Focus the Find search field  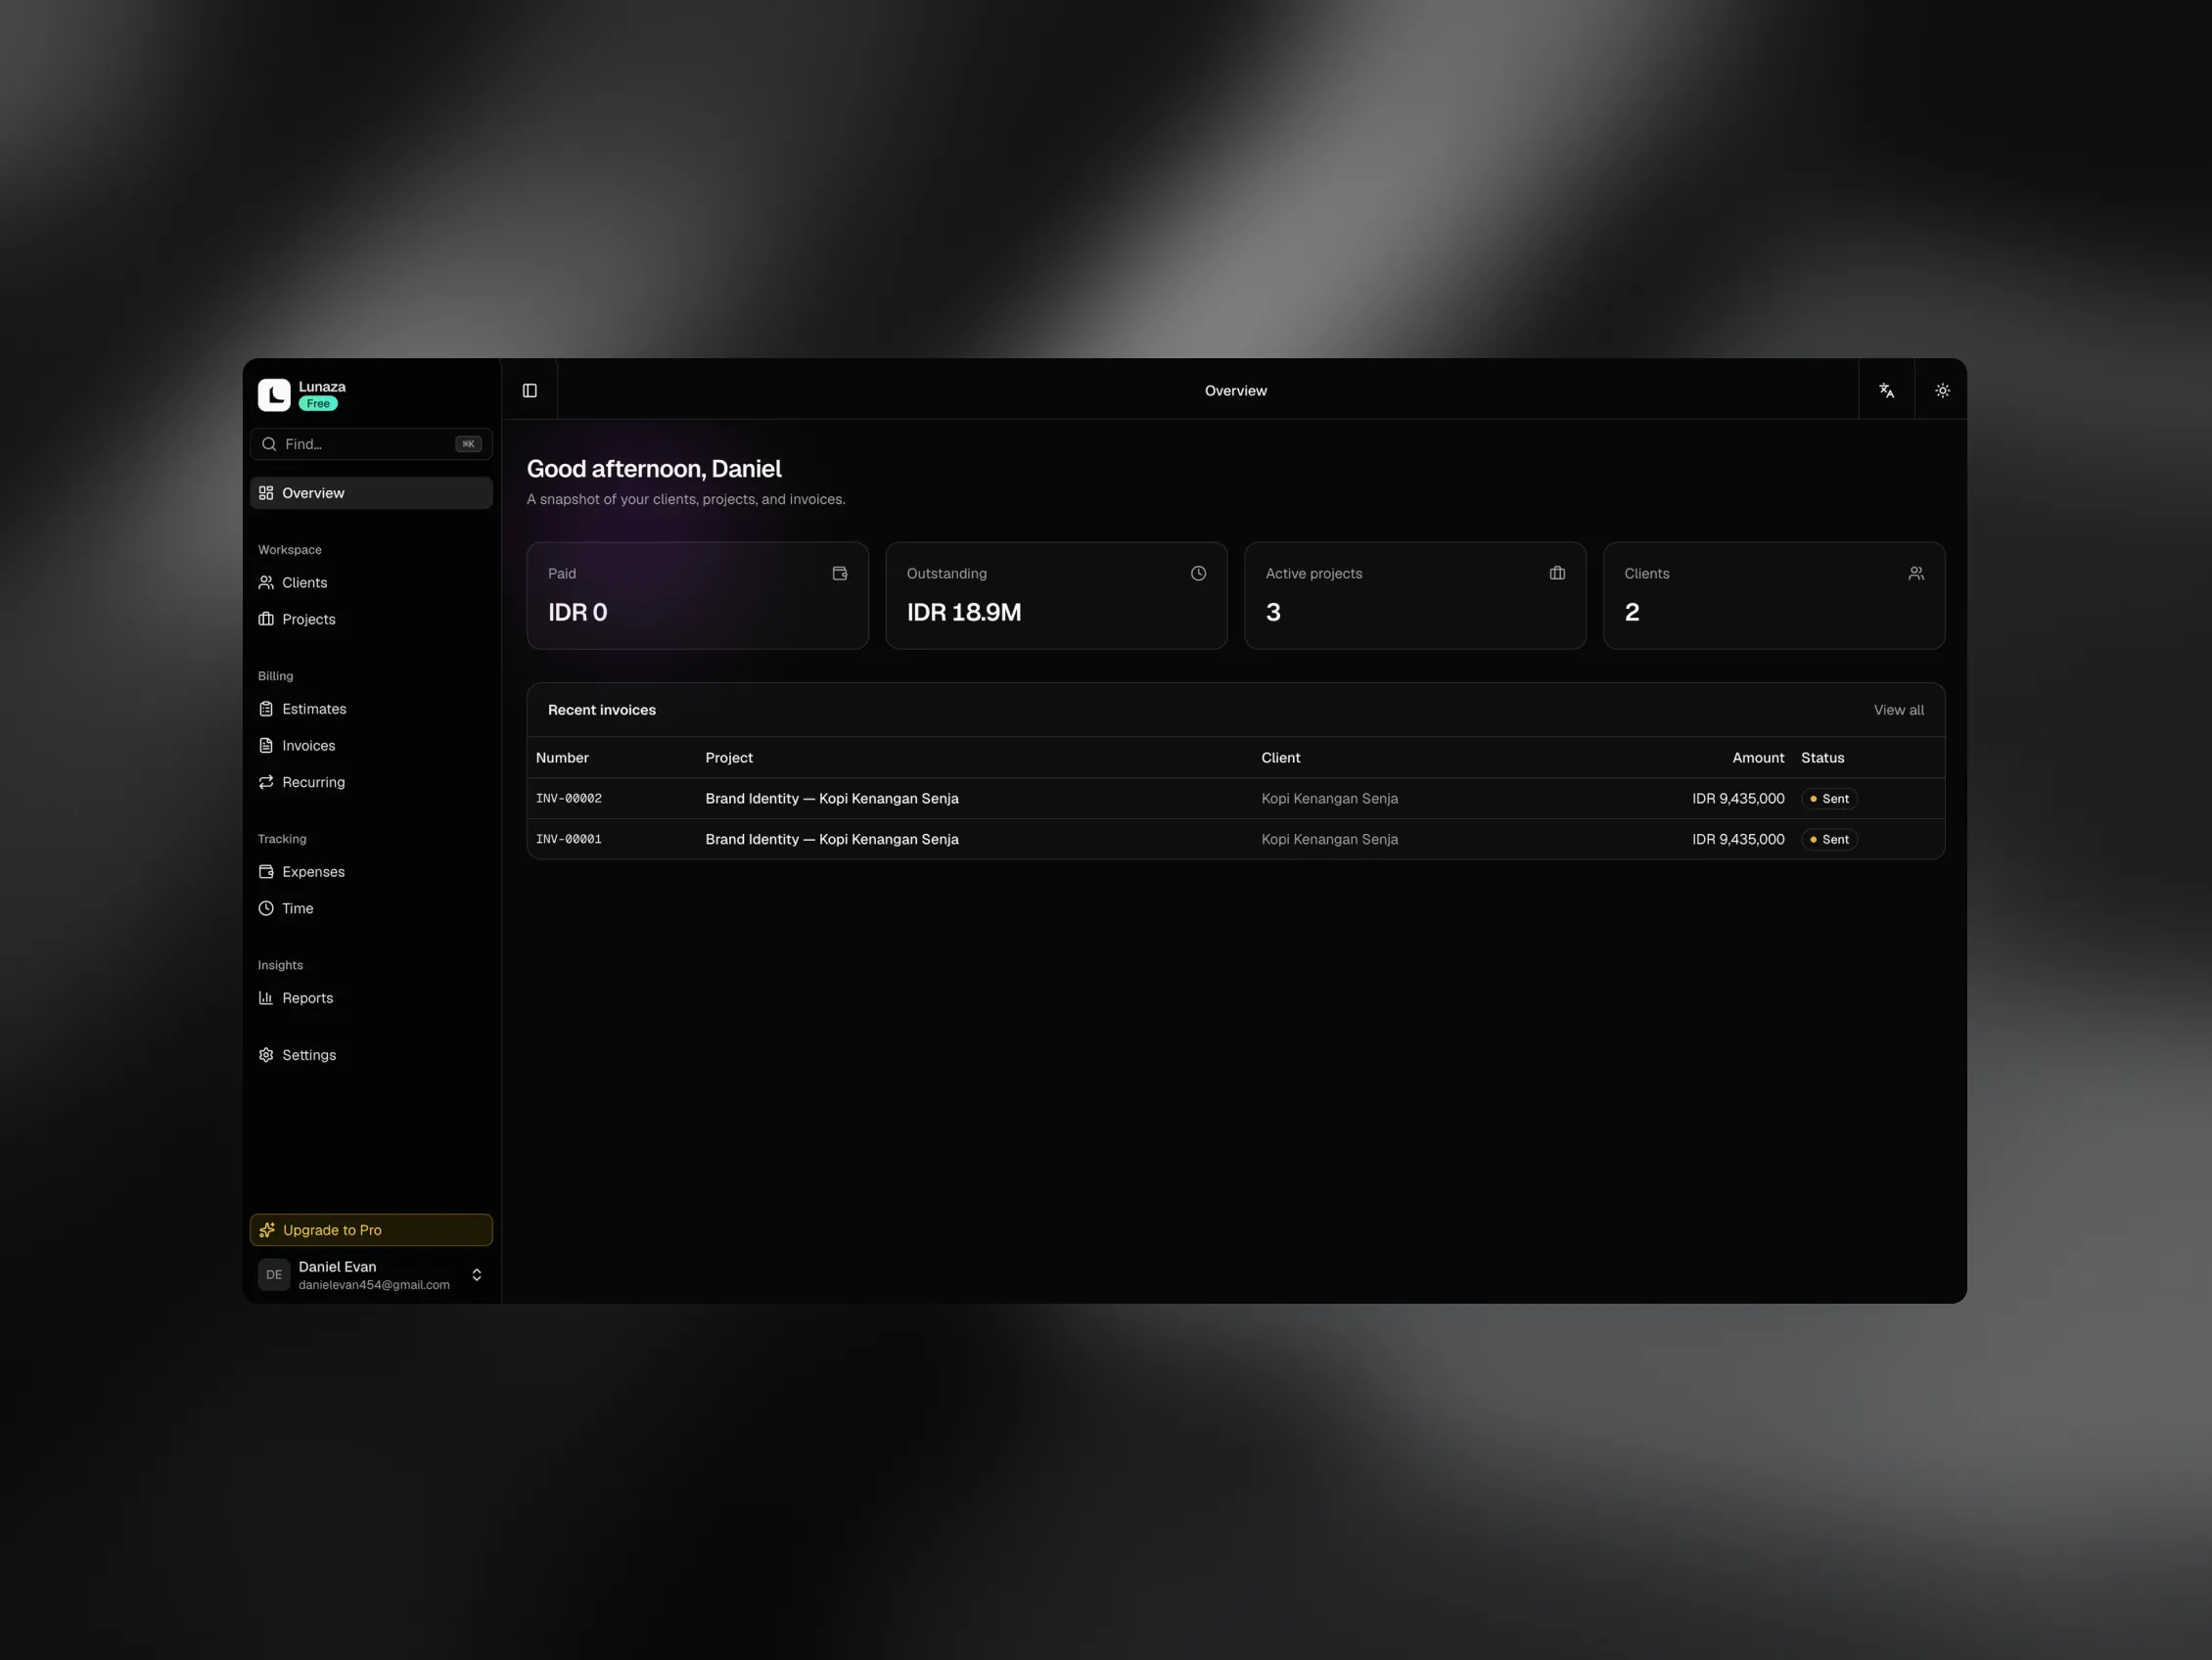tap(371, 444)
